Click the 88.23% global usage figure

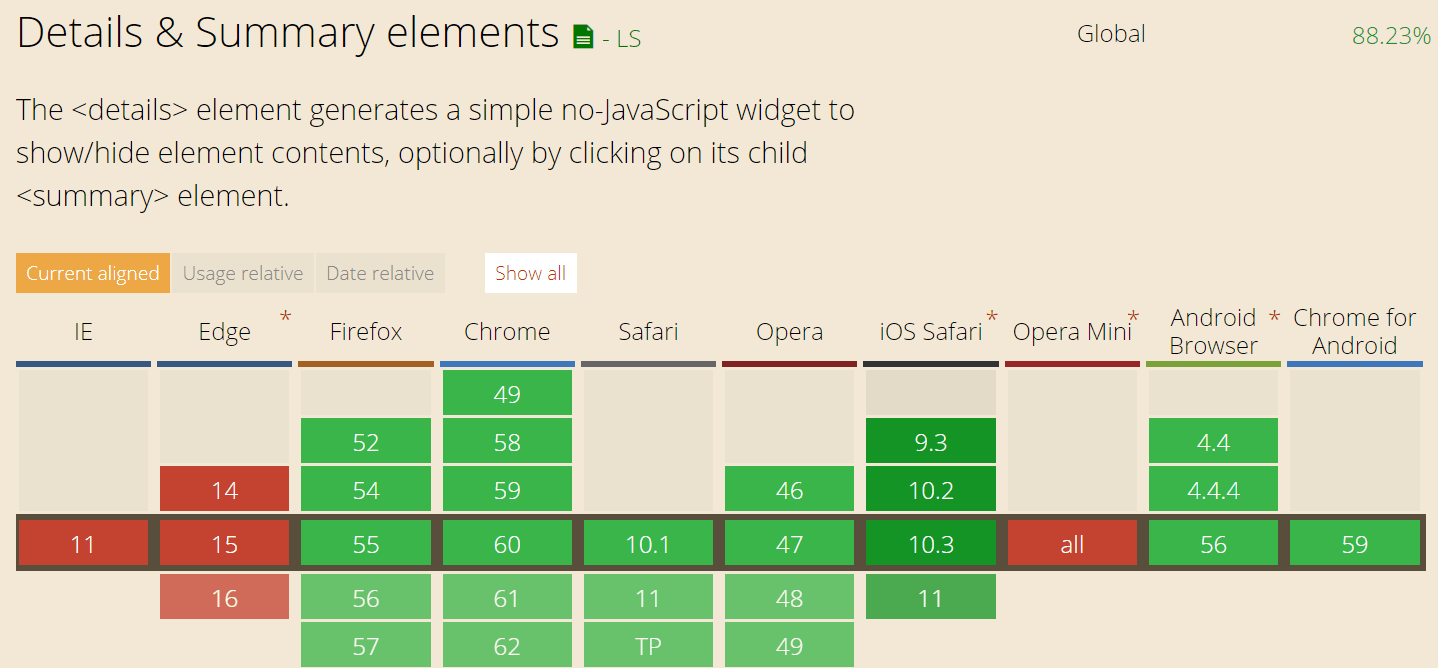coord(1391,36)
